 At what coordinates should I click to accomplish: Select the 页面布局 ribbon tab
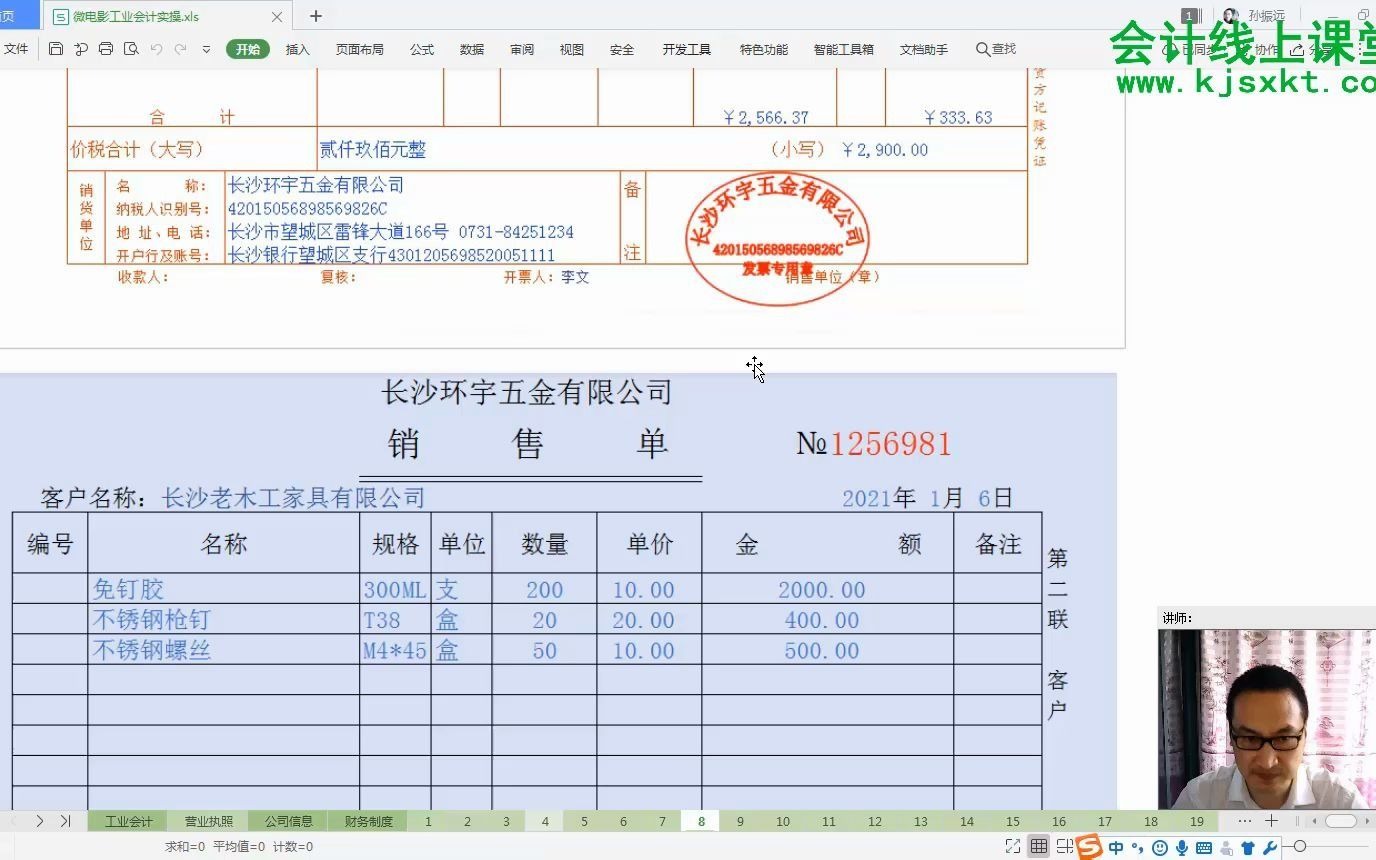coord(360,49)
